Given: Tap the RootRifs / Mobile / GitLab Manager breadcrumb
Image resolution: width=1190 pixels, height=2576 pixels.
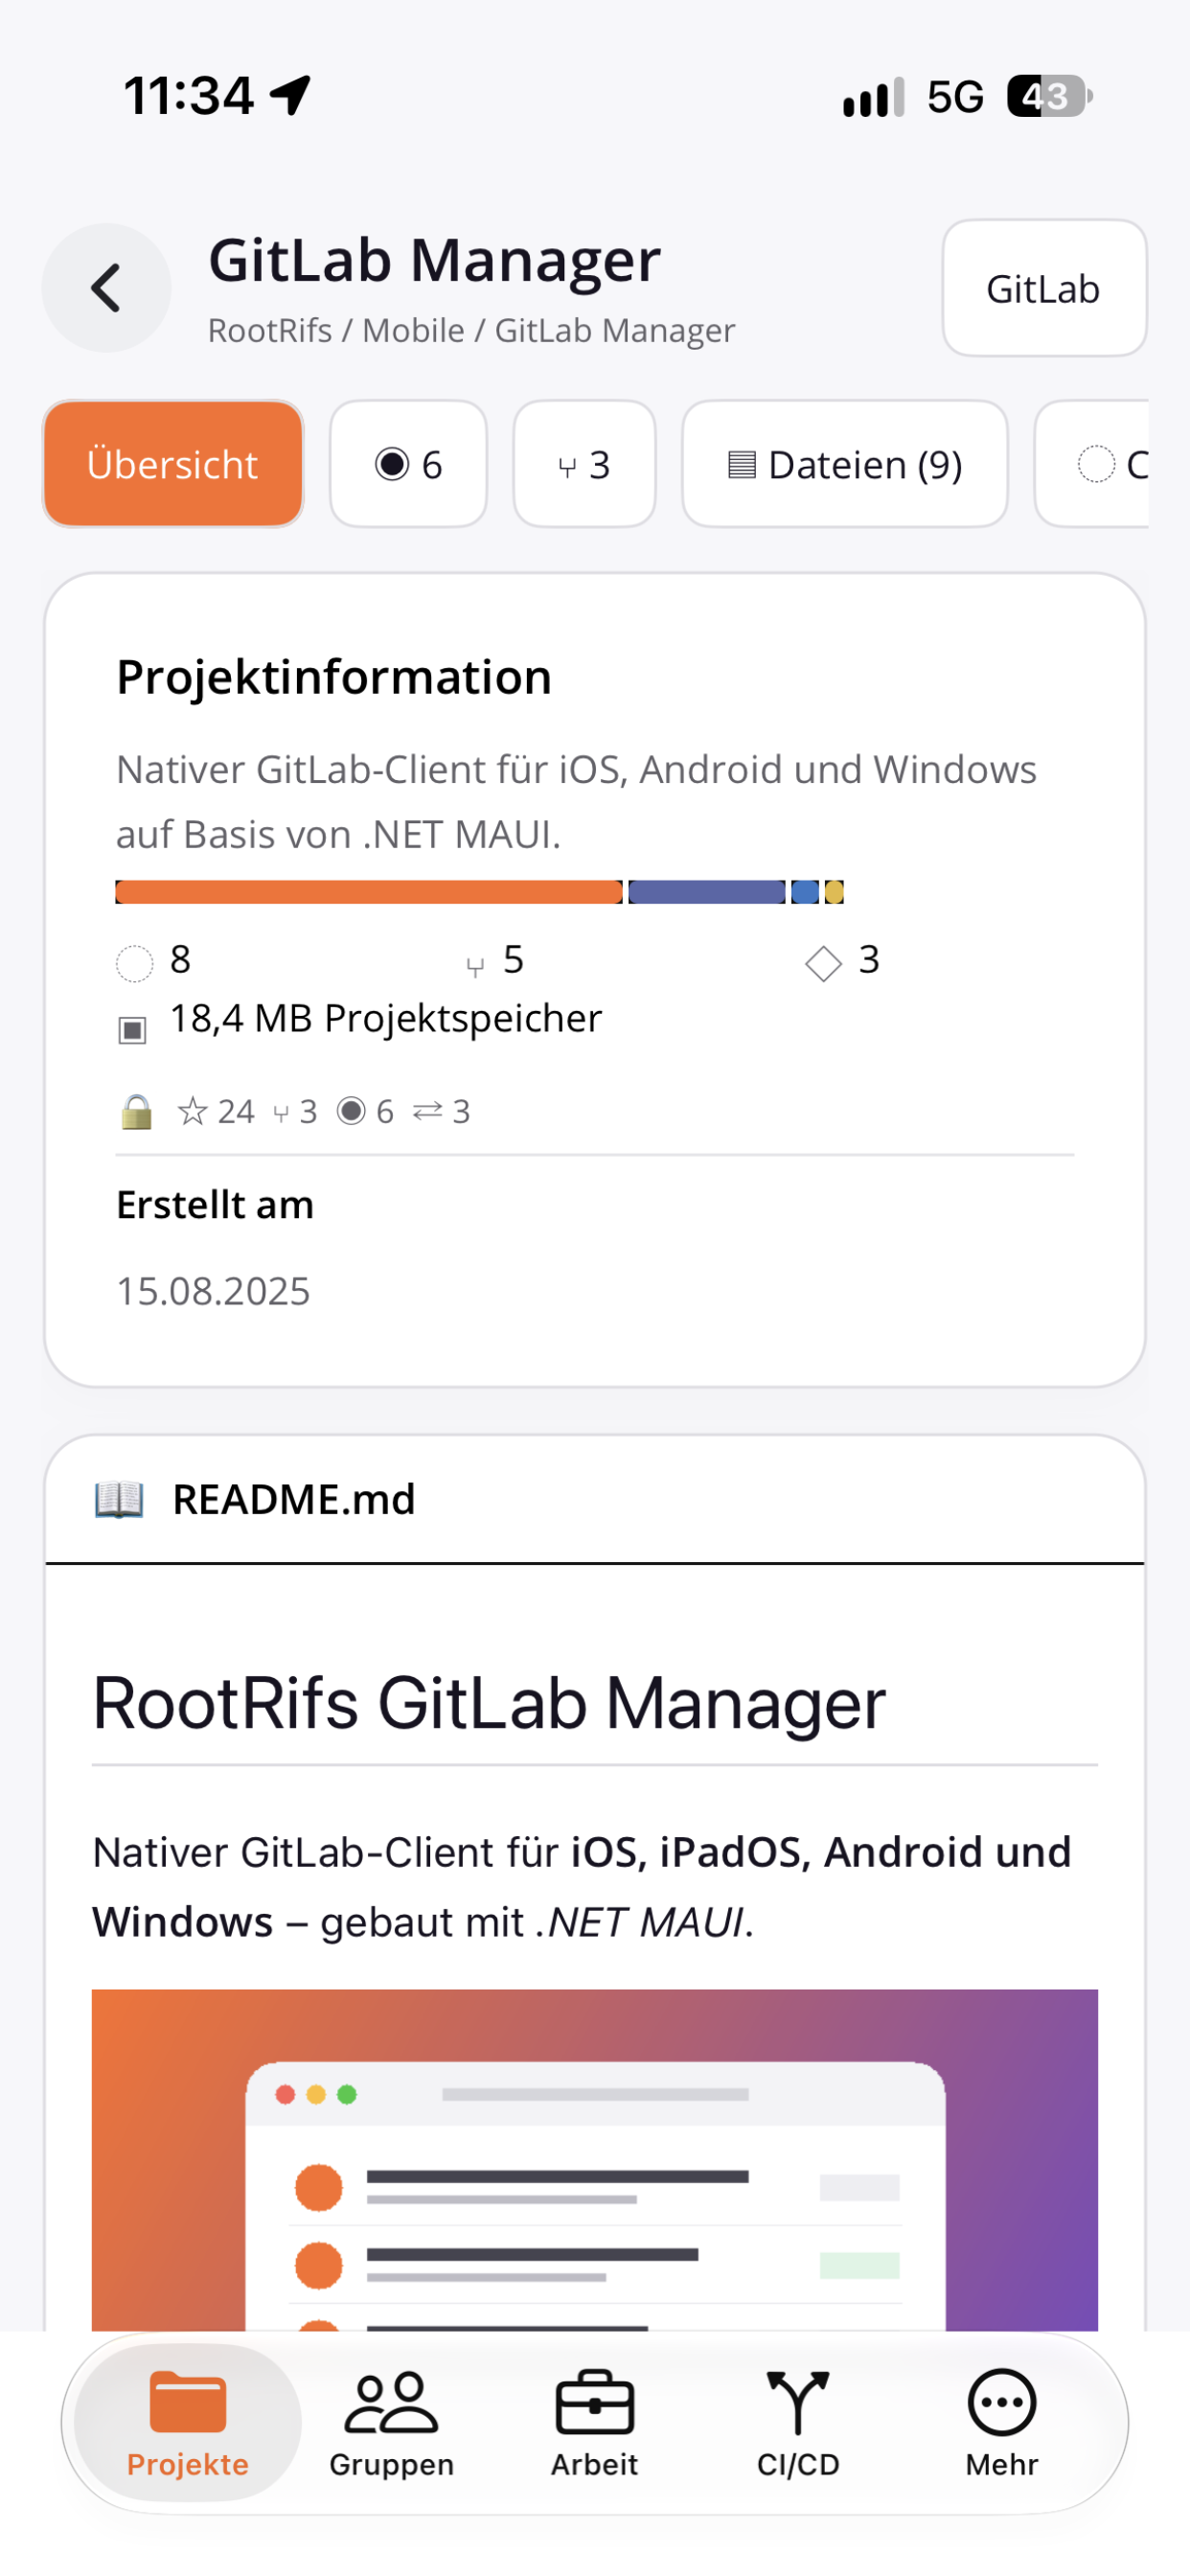Looking at the screenshot, I should coord(471,330).
